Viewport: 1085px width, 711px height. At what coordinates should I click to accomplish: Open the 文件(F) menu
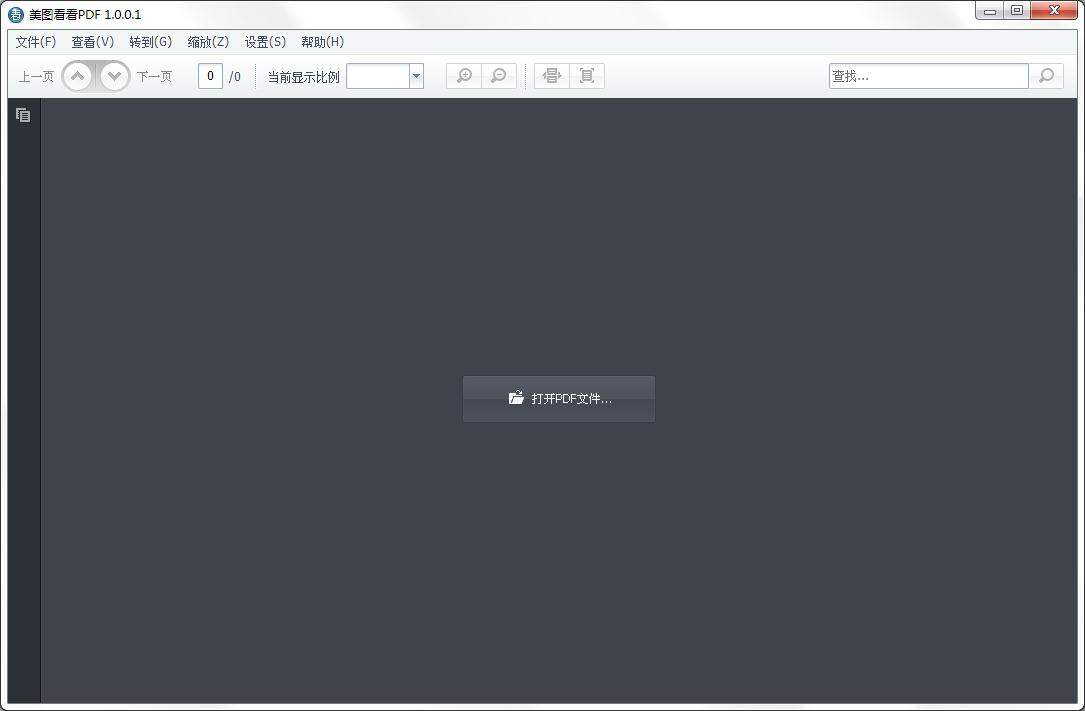(35, 41)
